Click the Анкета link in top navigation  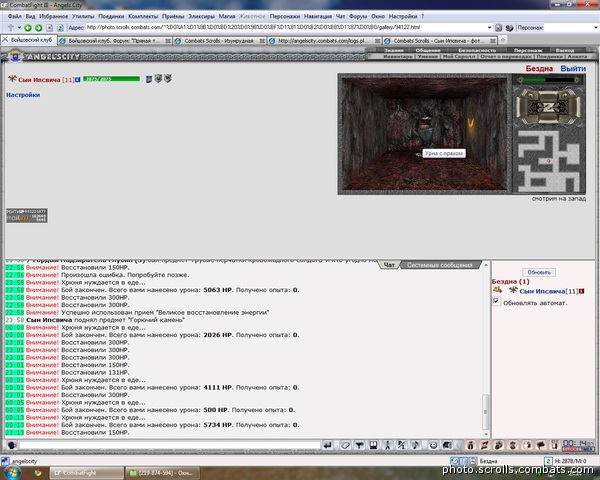coord(577,56)
